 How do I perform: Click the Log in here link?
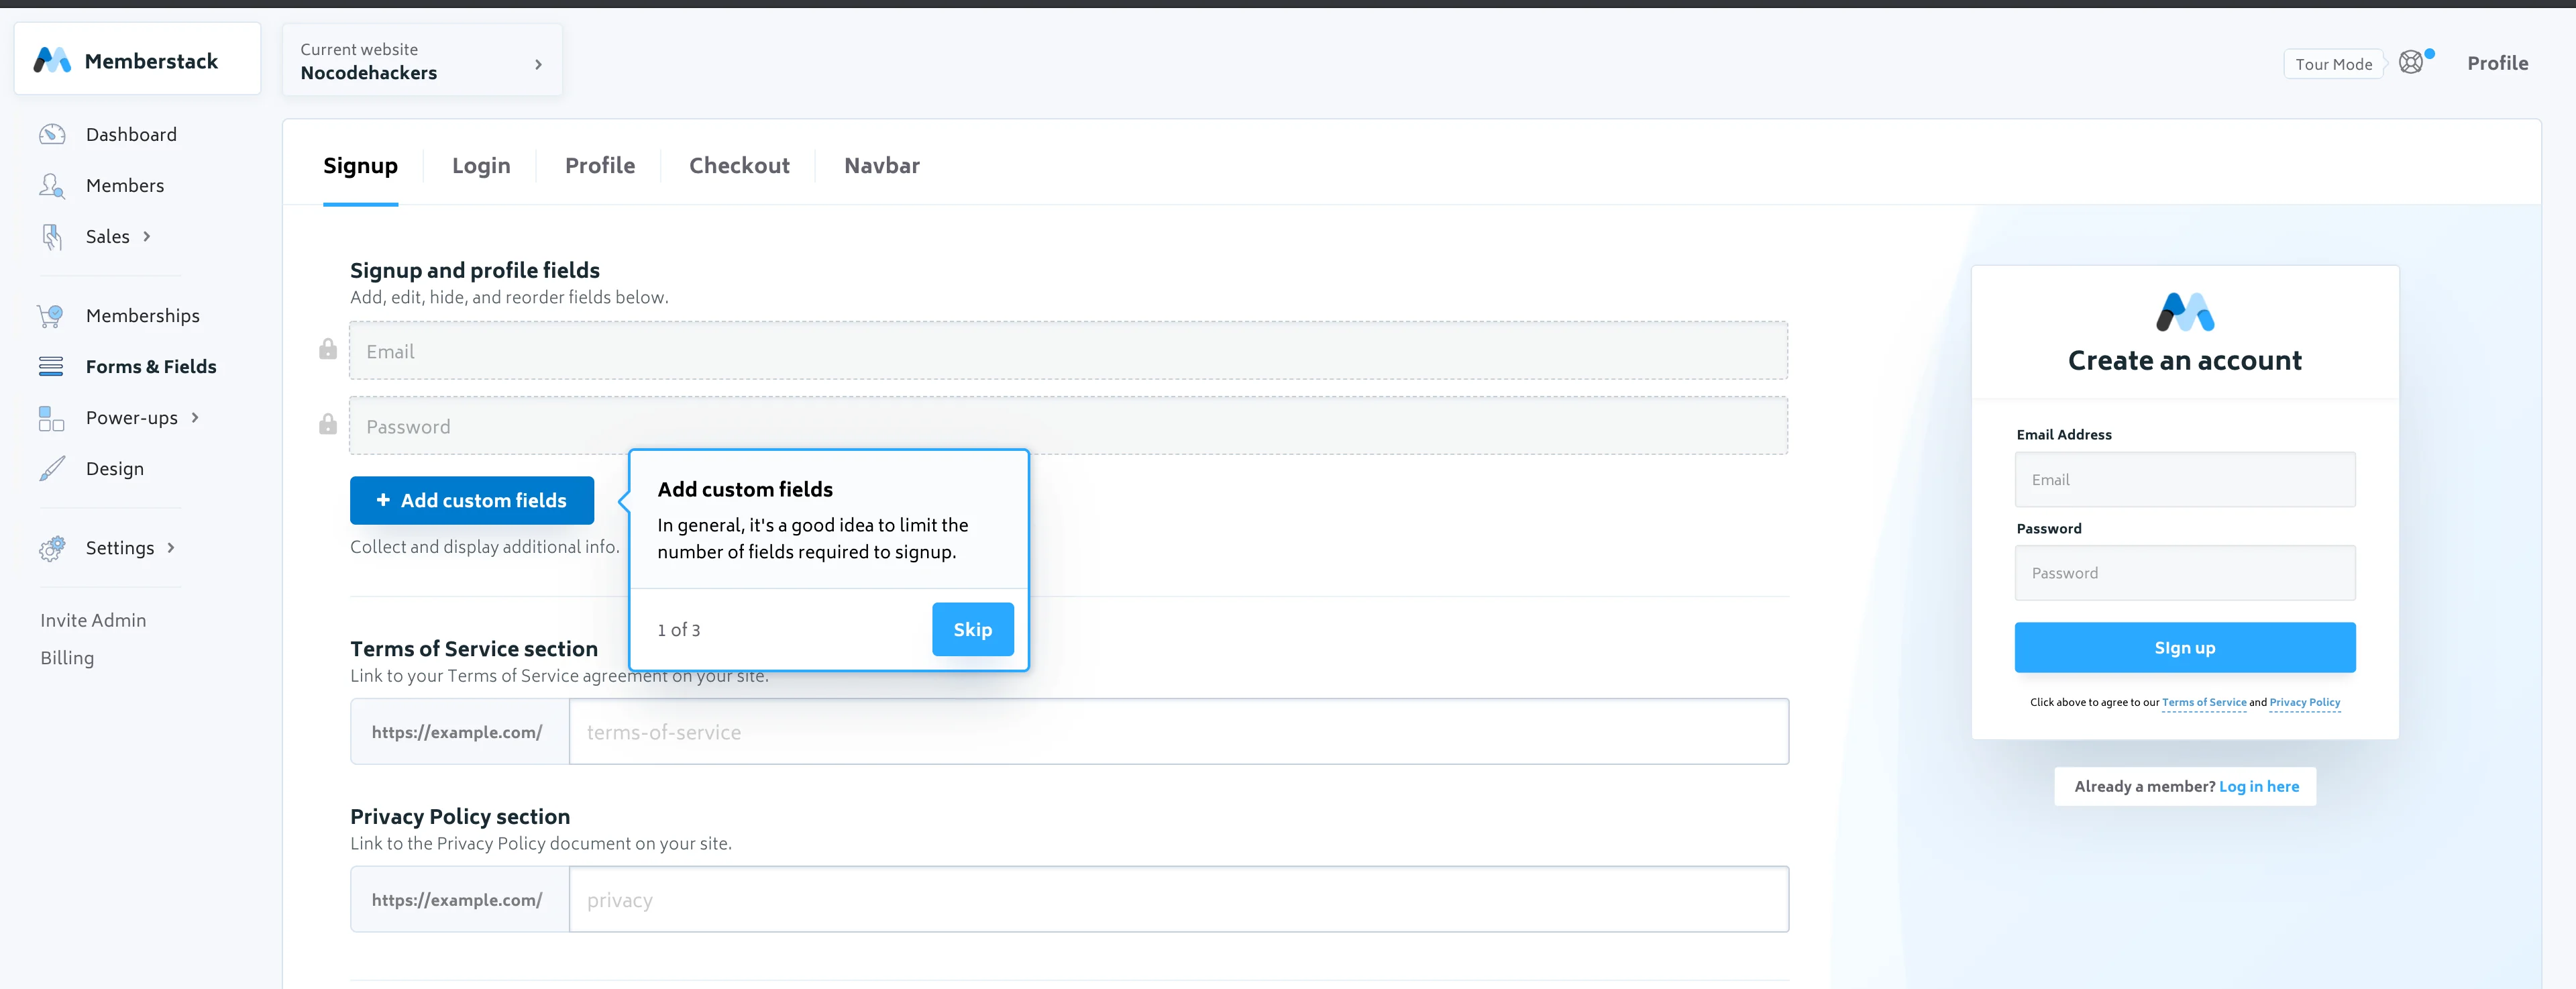(2258, 787)
